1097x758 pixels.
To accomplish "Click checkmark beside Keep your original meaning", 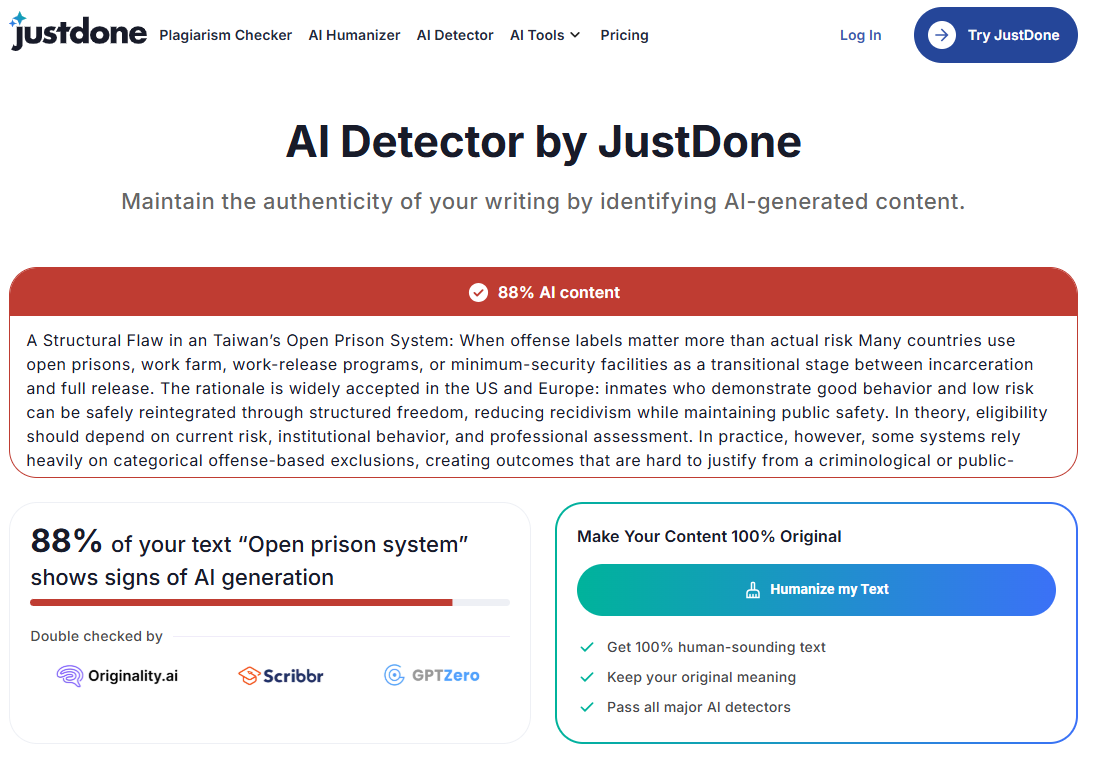I will [587, 678].
